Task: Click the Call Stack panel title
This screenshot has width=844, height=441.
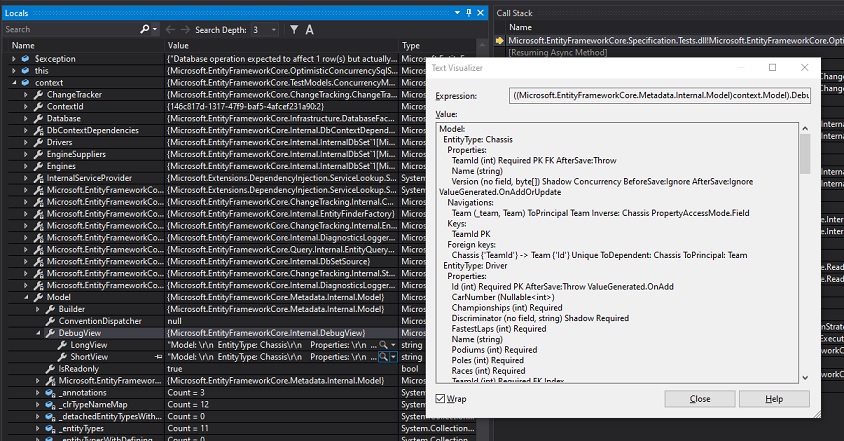Action: click(x=514, y=13)
